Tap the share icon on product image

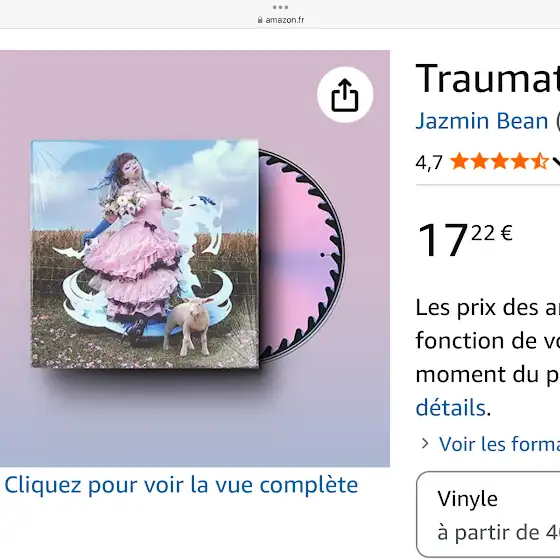(345, 95)
